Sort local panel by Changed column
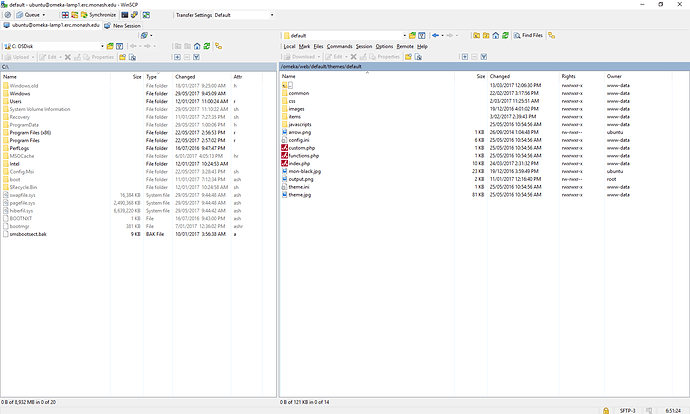This screenshot has height=414, width=690. tap(201, 77)
